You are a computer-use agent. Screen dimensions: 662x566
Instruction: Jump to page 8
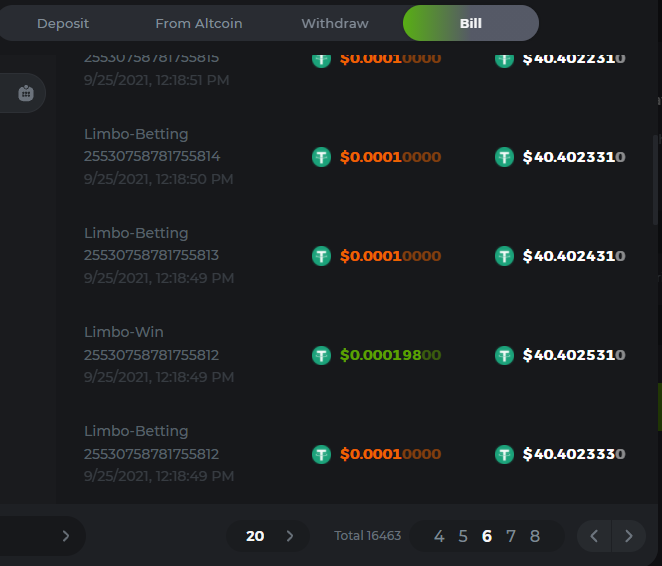tap(535, 536)
